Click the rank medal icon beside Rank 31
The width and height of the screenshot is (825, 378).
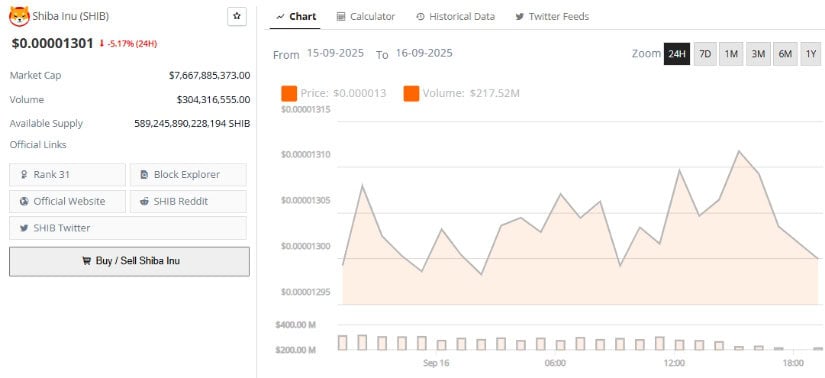24,175
